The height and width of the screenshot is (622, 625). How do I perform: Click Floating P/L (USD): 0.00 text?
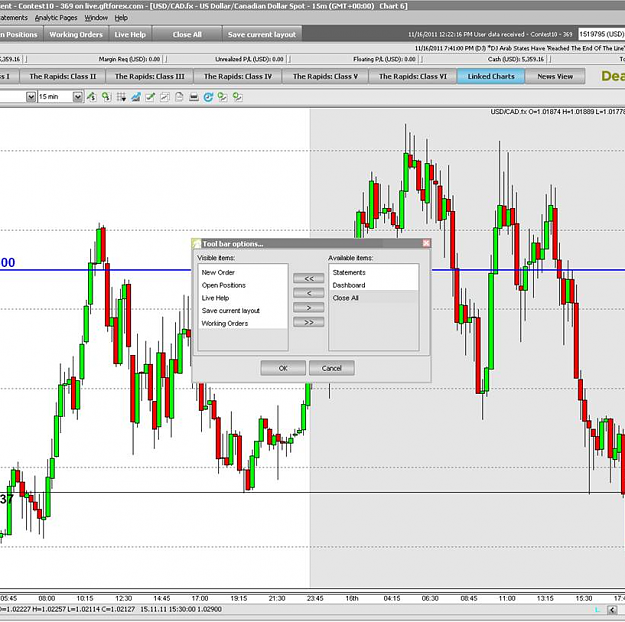click(384, 59)
